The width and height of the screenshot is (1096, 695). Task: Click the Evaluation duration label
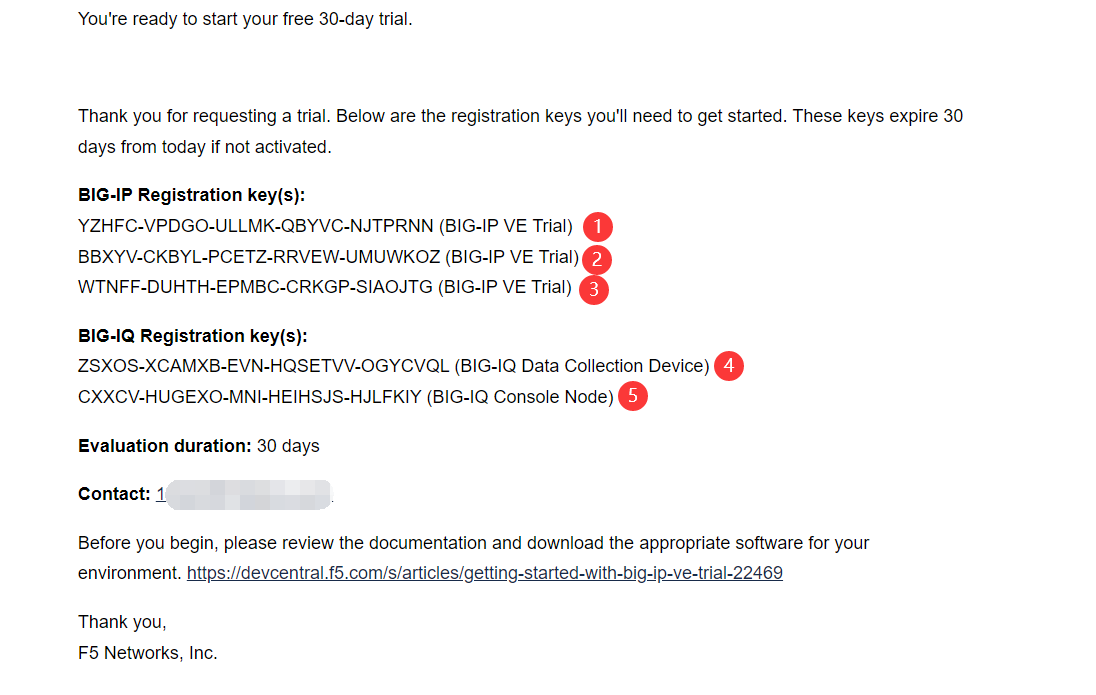point(165,445)
